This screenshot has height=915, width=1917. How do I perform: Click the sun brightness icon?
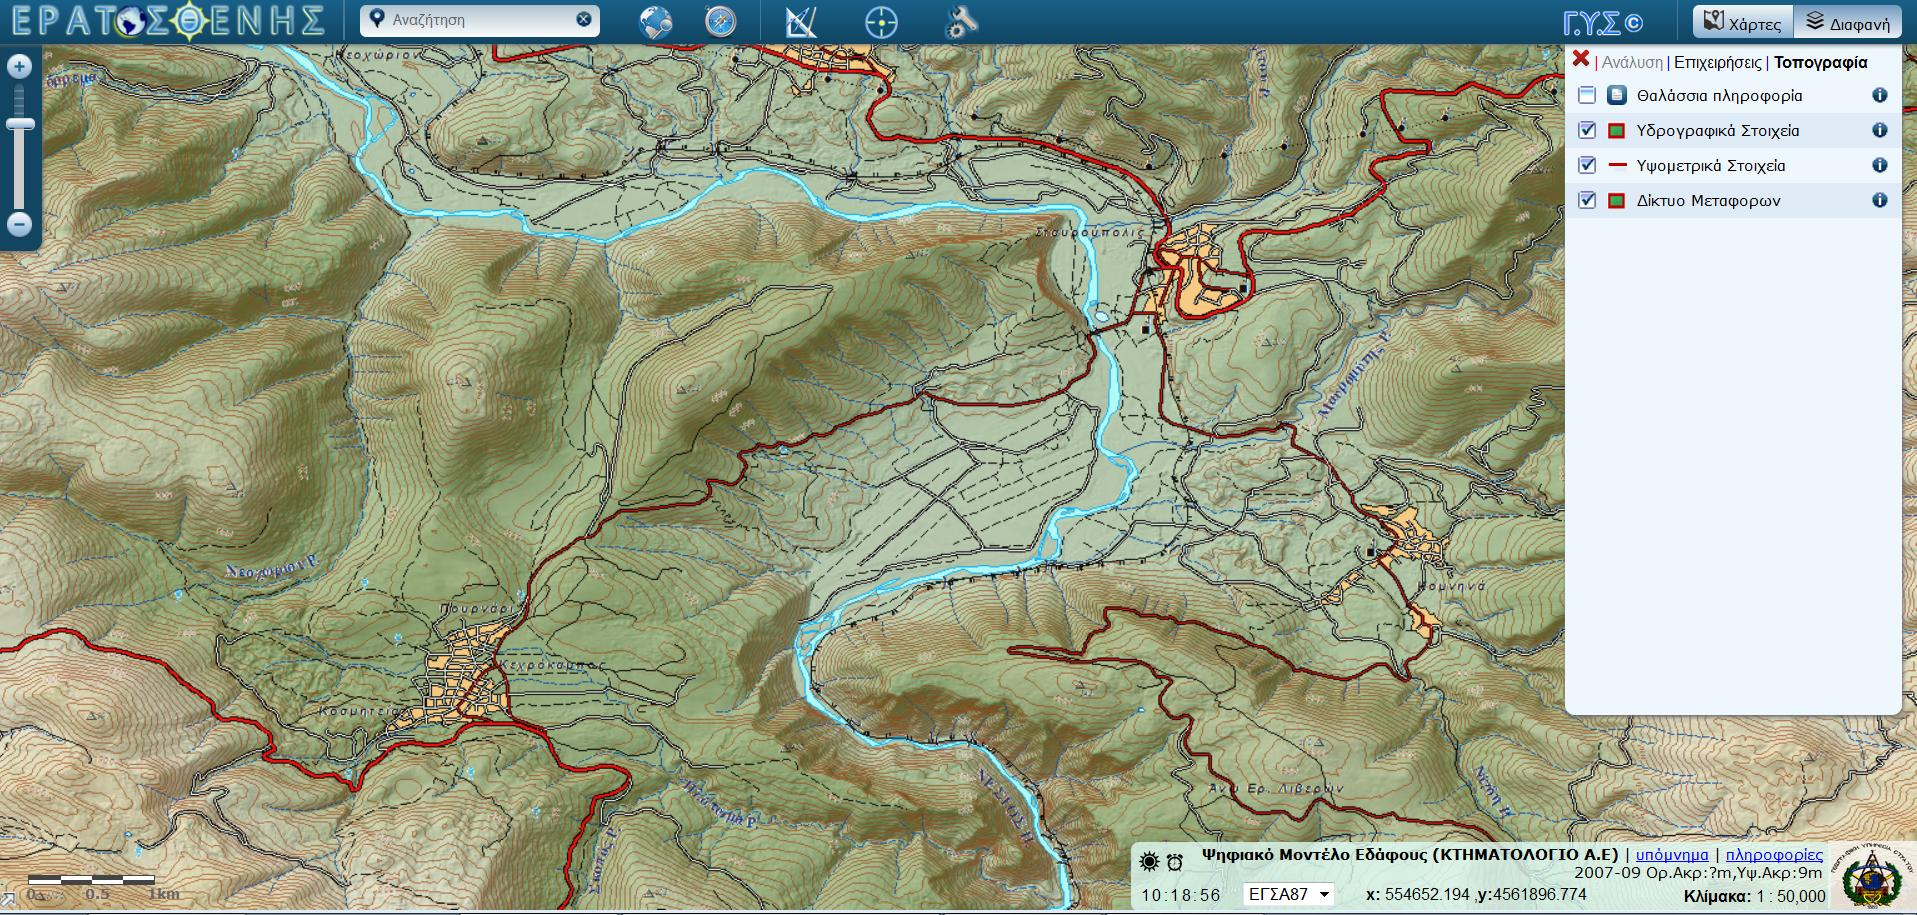[1149, 861]
